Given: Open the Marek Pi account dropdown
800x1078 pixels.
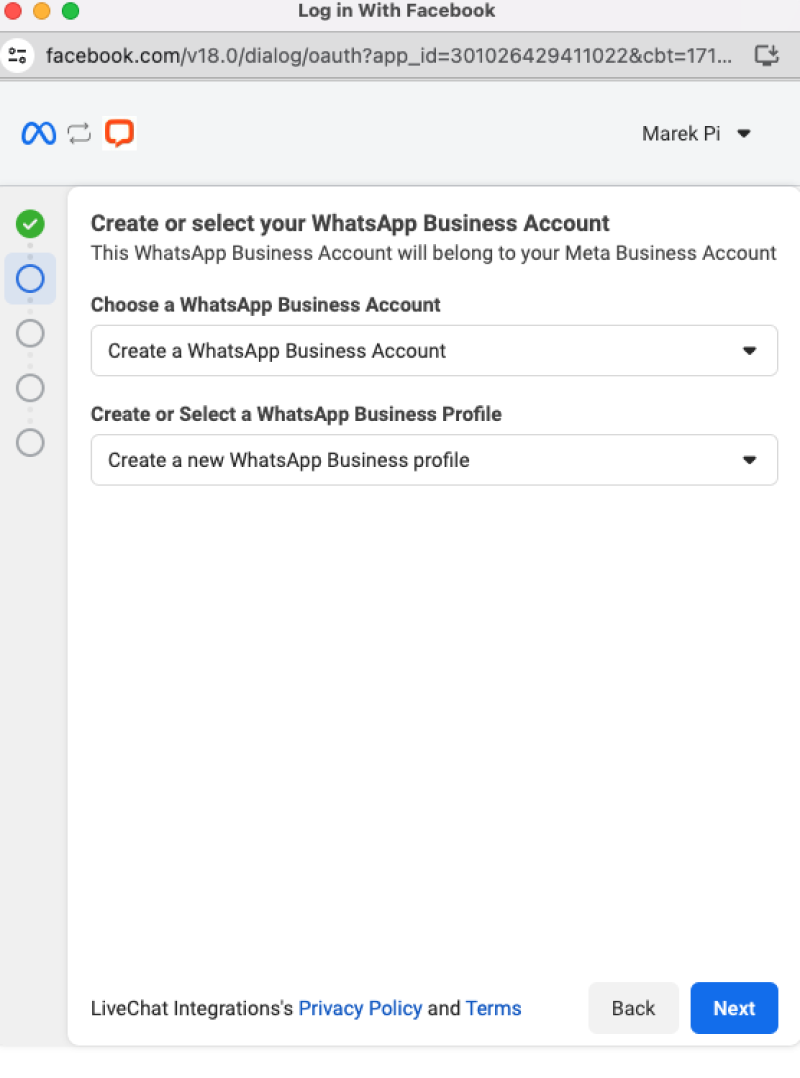Looking at the screenshot, I should [696, 133].
